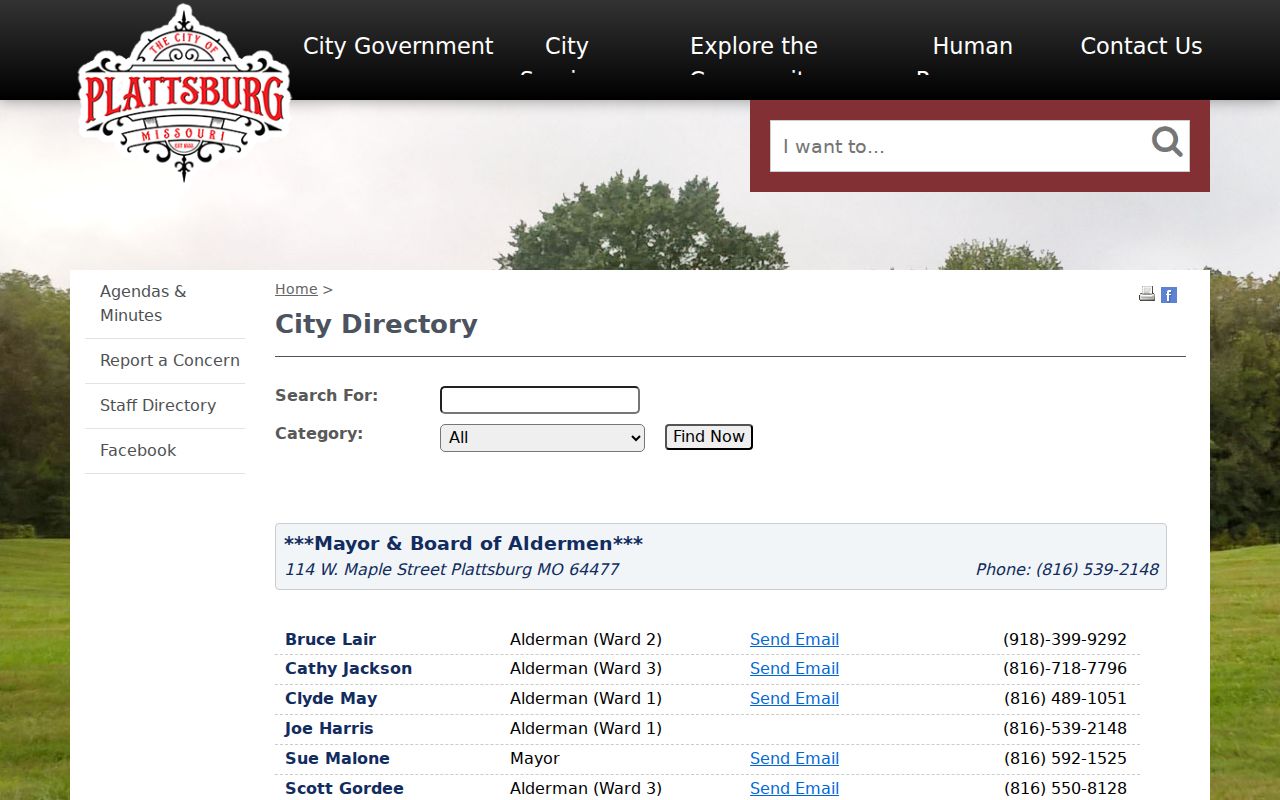Send email to Bruce Lair
Image resolution: width=1280 pixels, height=800 pixels.
coord(794,639)
